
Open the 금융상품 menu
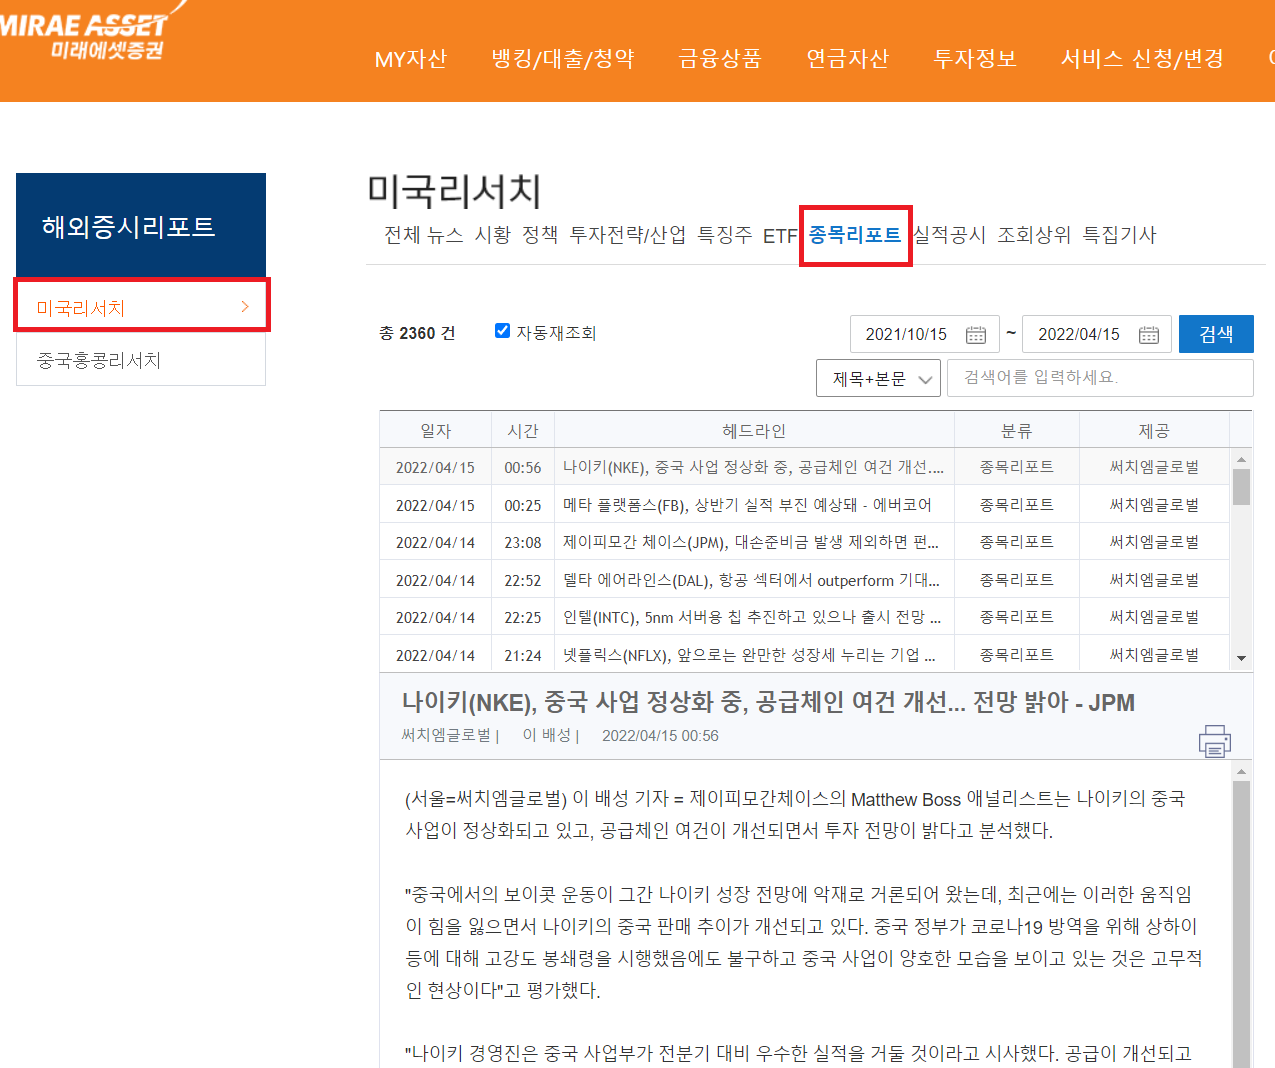click(x=720, y=59)
